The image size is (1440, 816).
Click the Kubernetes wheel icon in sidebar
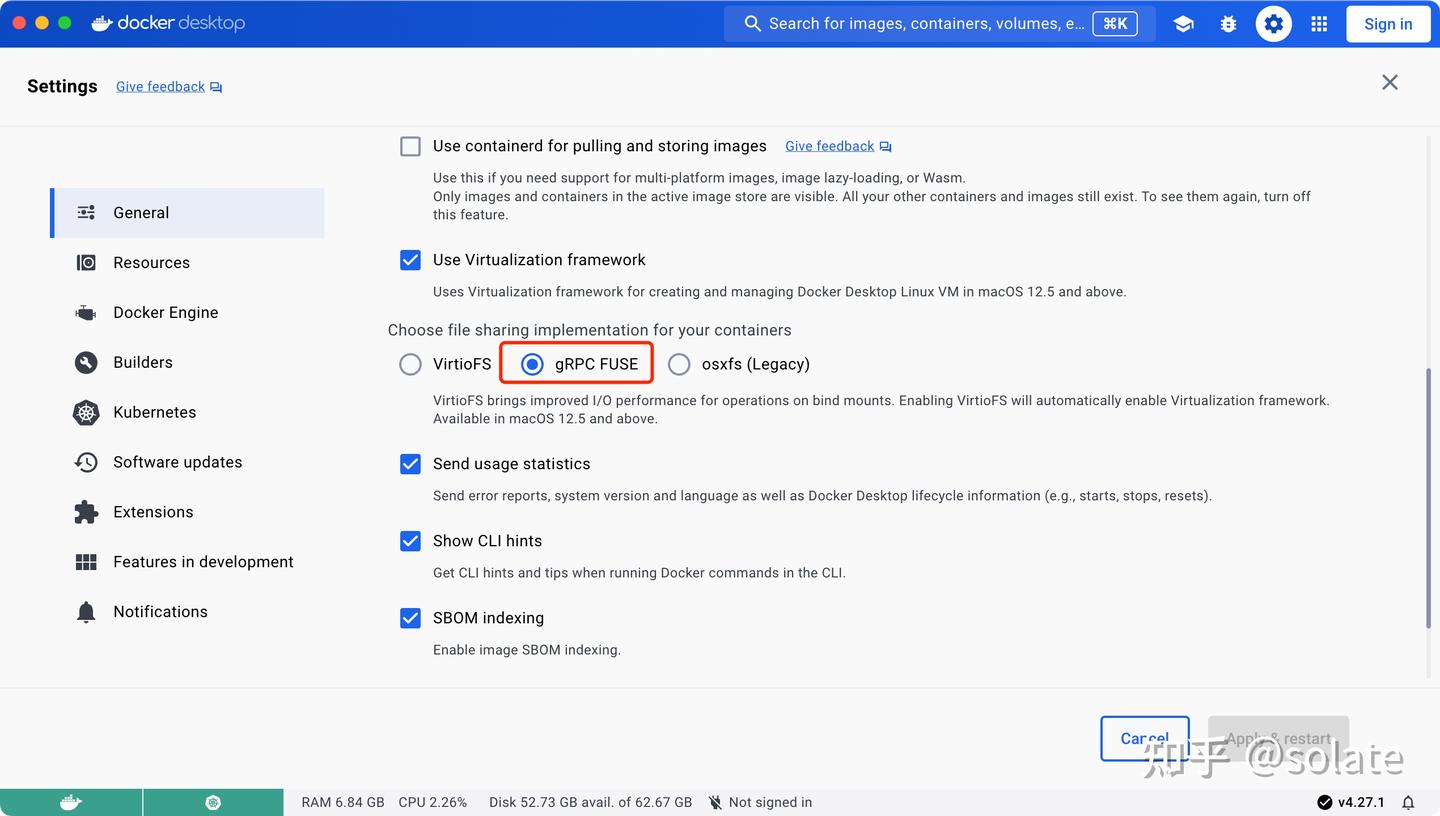click(86, 412)
